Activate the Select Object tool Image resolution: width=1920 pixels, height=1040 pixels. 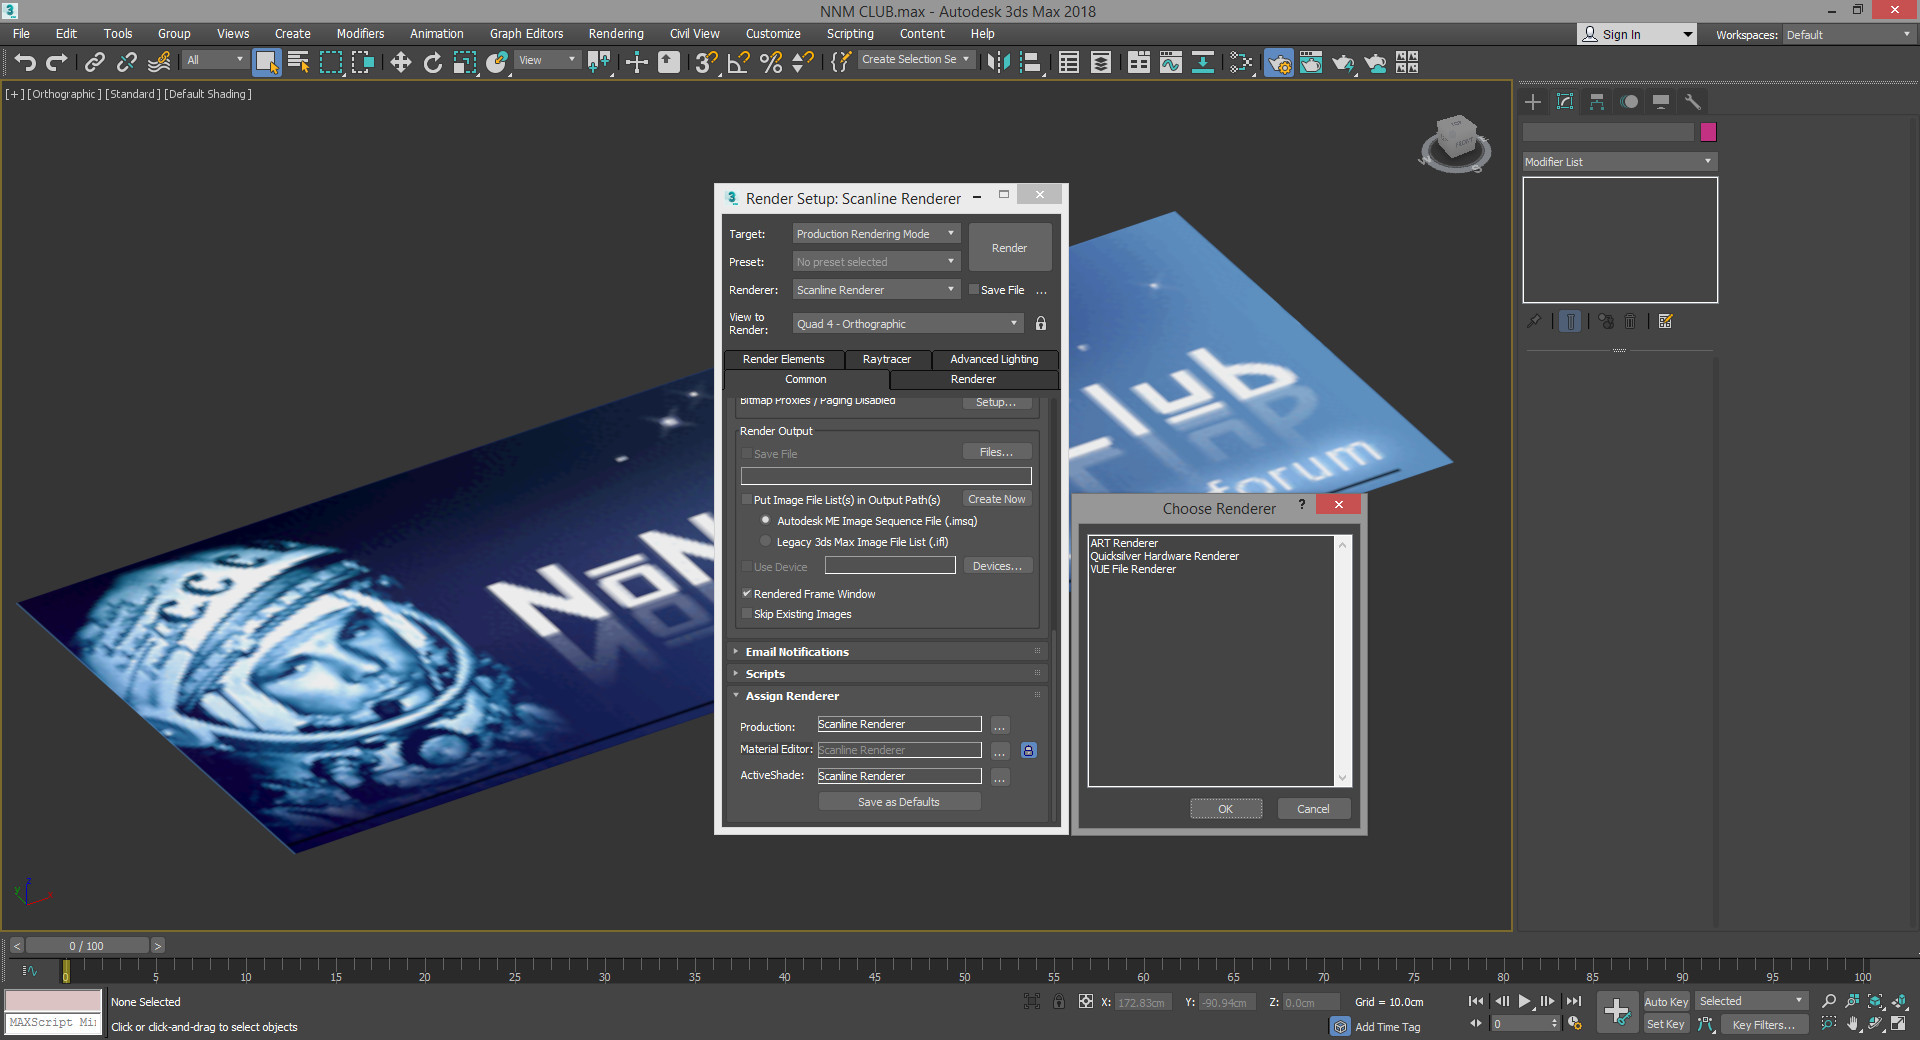pos(266,62)
